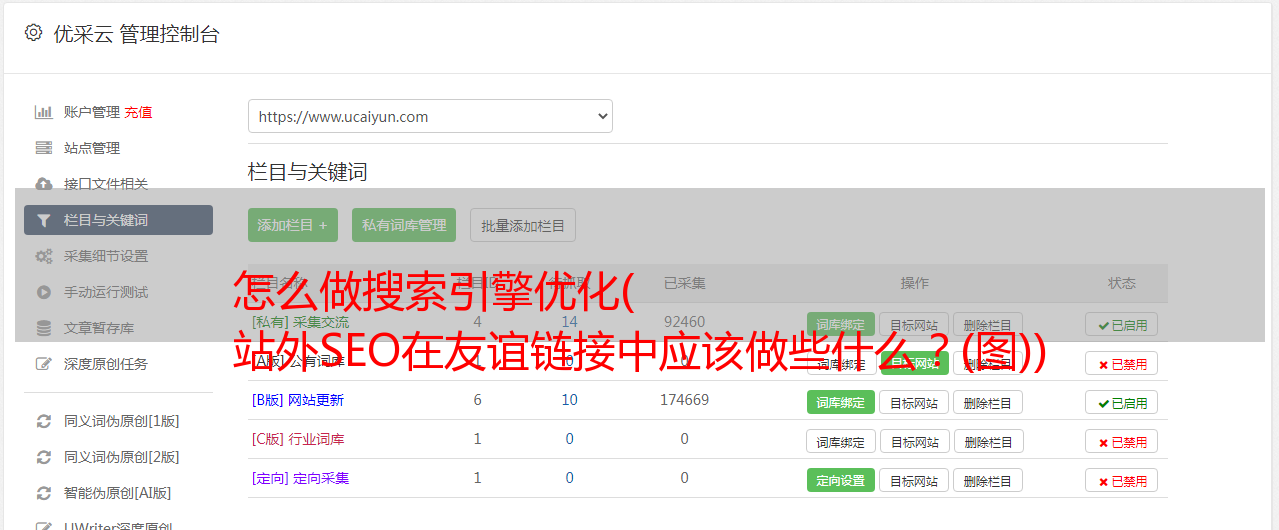Open the site URL dropdown https://www.ucaiyun.com
Viewport: 1279px width, 530px height.
click(430, 116)
